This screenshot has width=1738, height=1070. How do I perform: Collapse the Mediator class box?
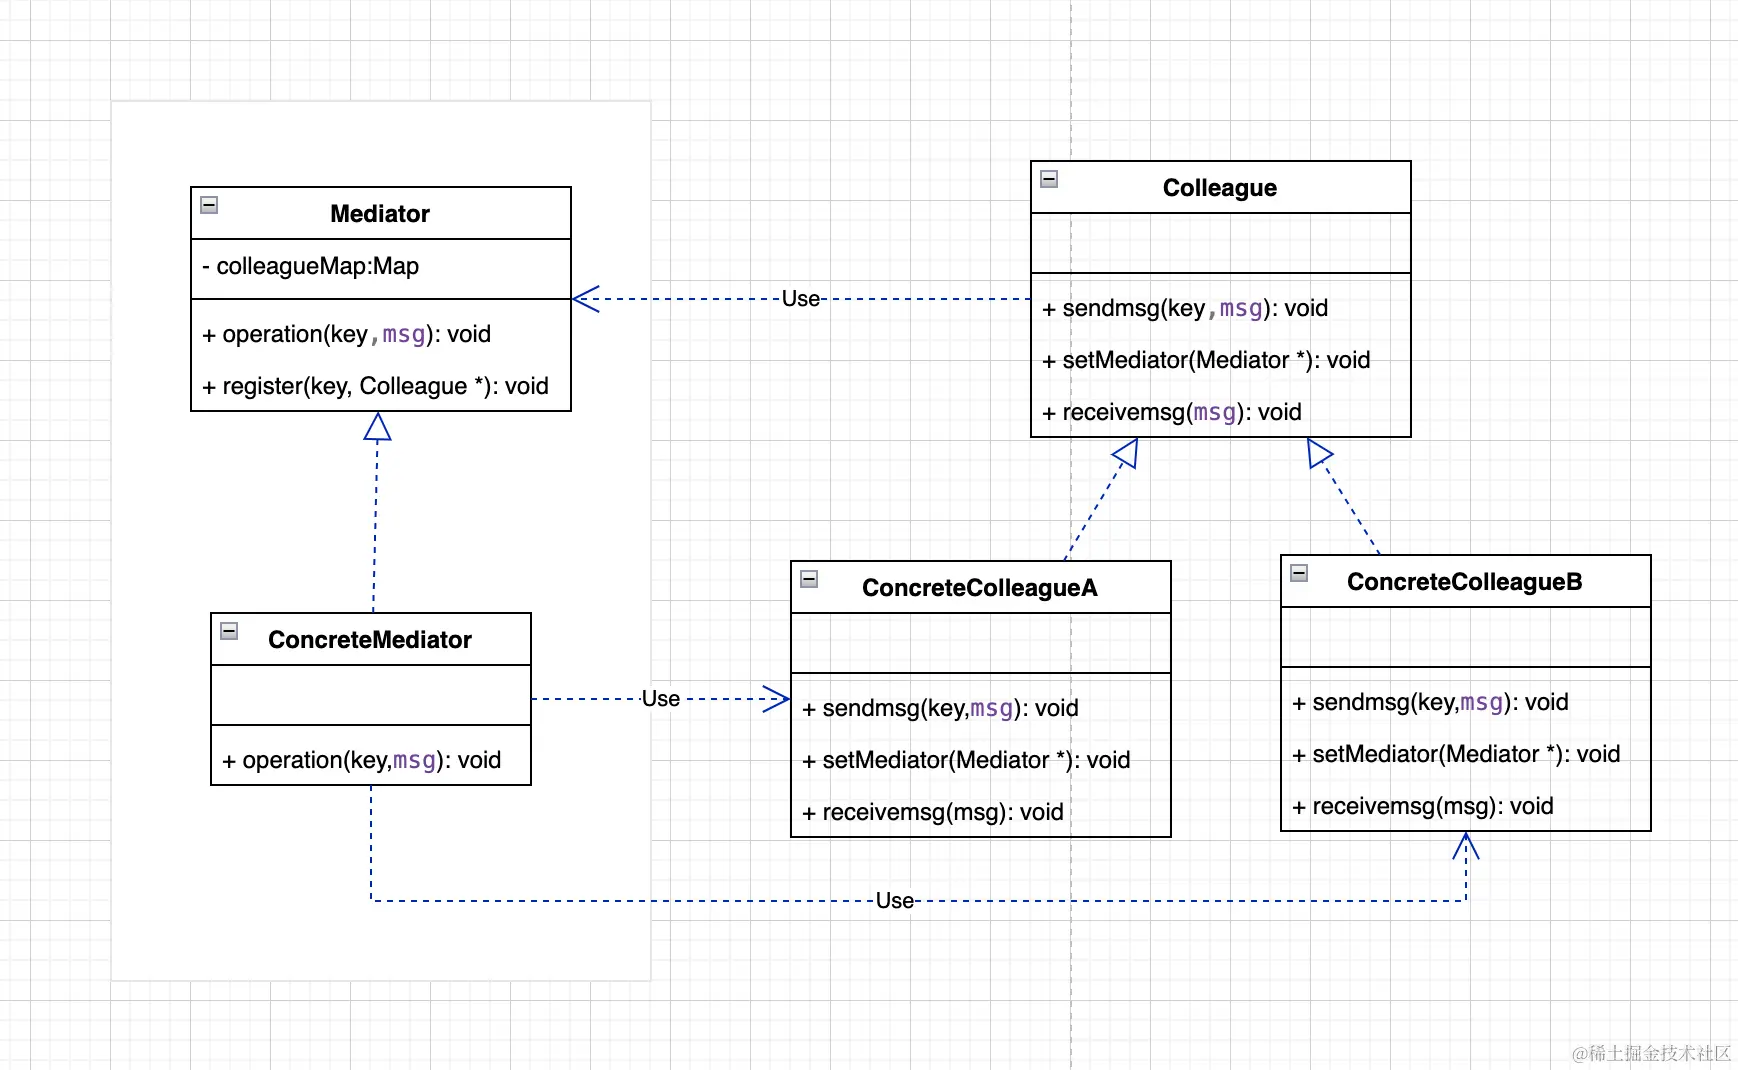[209, 205]
